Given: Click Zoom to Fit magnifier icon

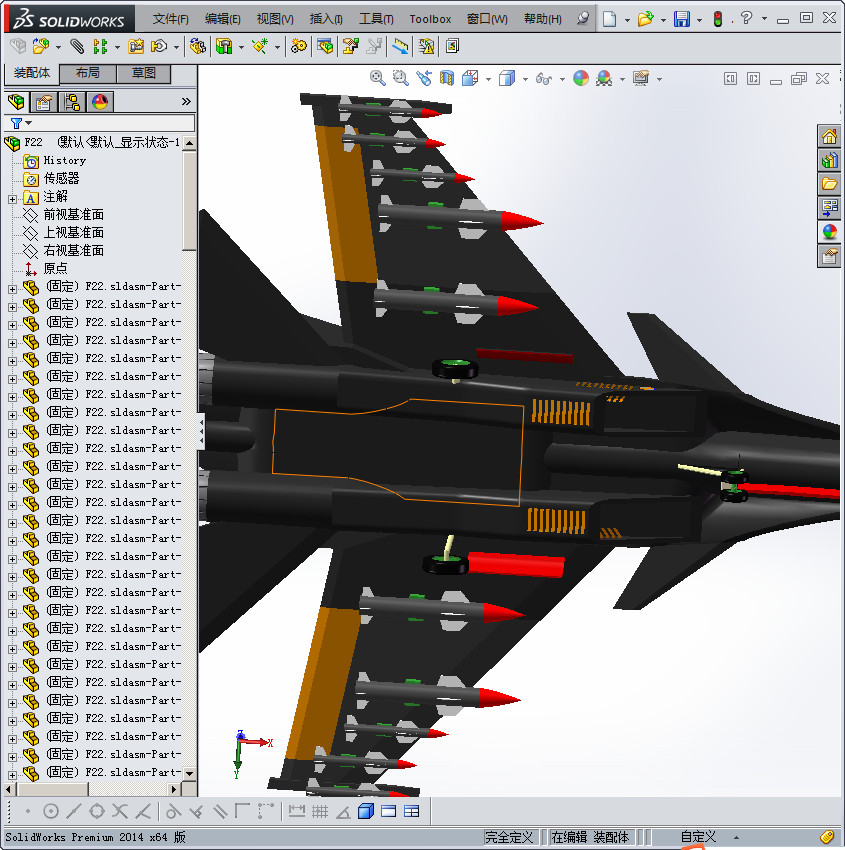Looking at the screenshot, I should pyautogui.click(x=378, y=79).
